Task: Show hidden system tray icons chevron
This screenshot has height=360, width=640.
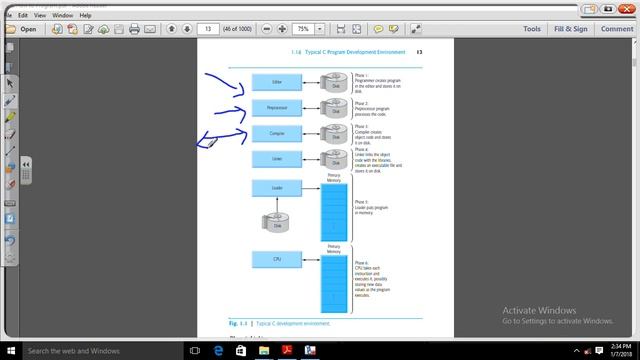Action: point(576,351)
